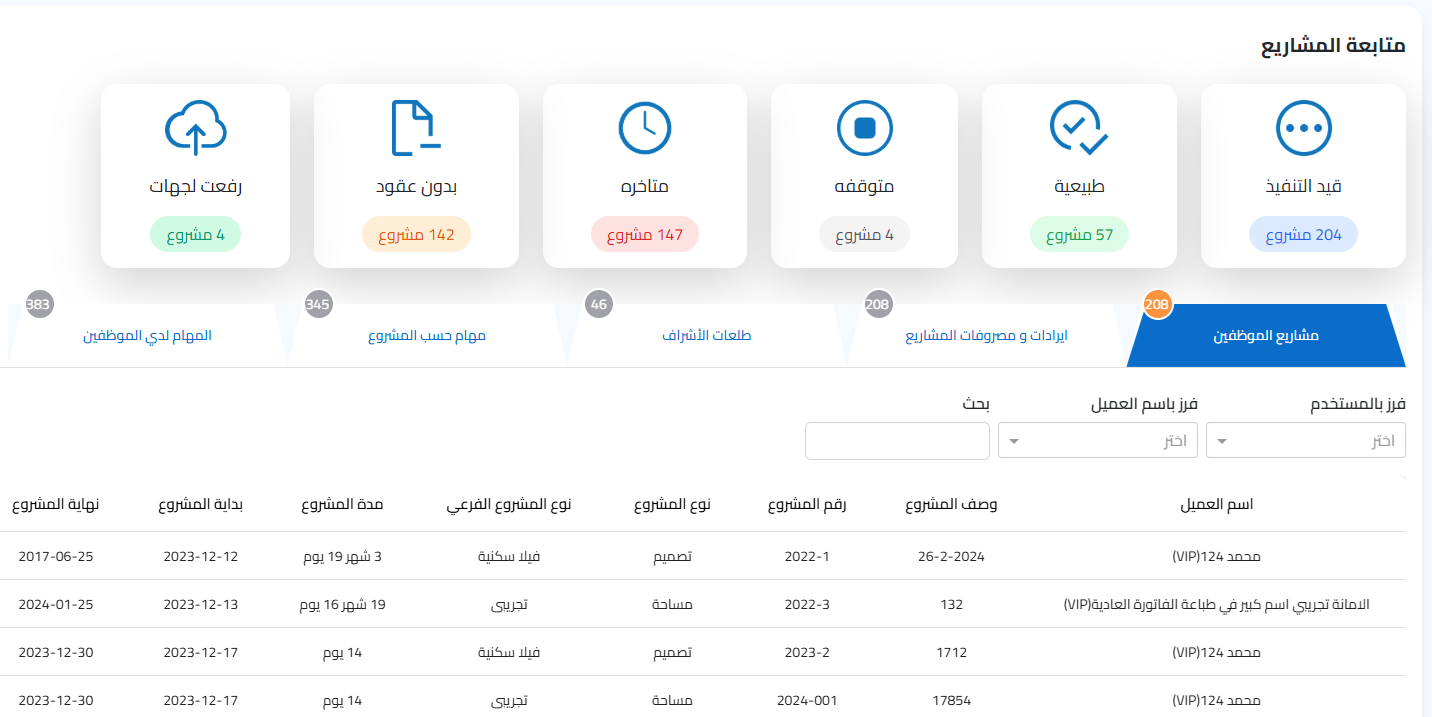
Task: Click the الامانة تجريبي customer name cell
Action: (1216, 604)
